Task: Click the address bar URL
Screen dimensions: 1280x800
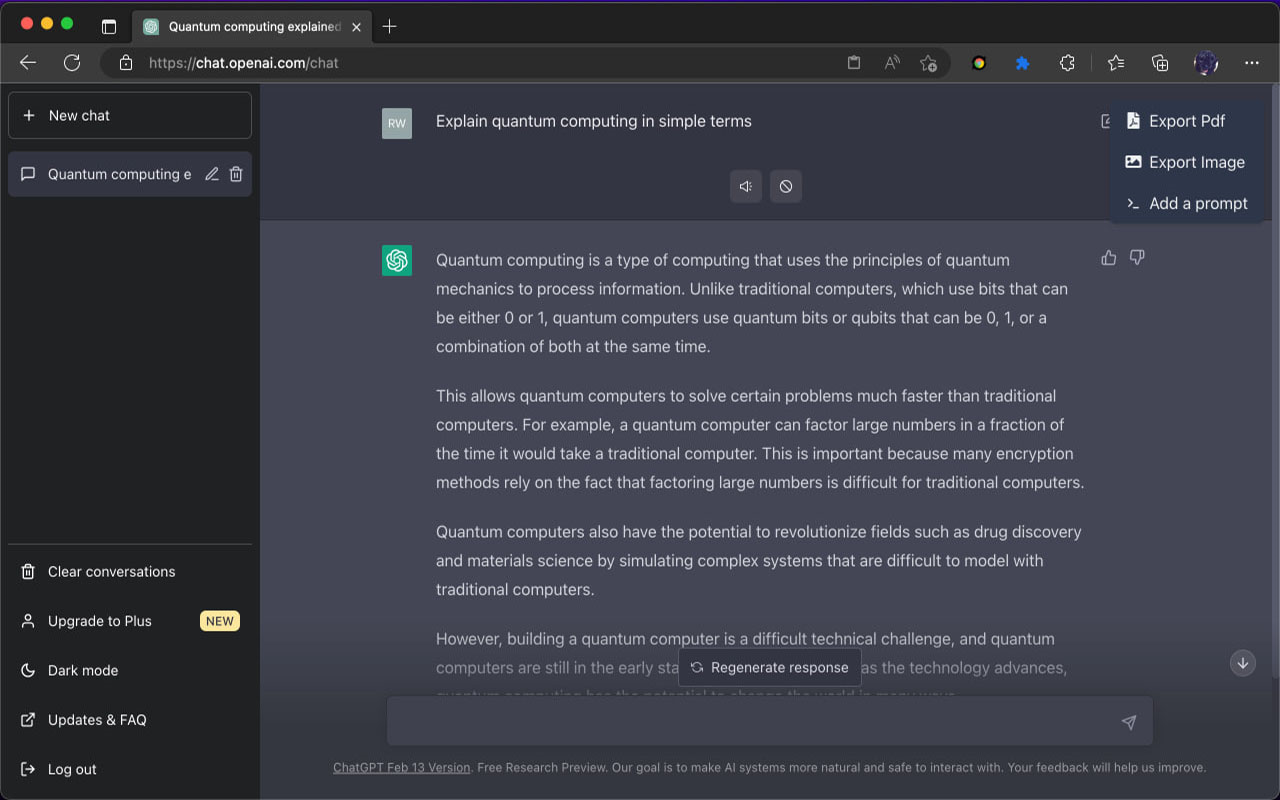Action: [243, 63]
